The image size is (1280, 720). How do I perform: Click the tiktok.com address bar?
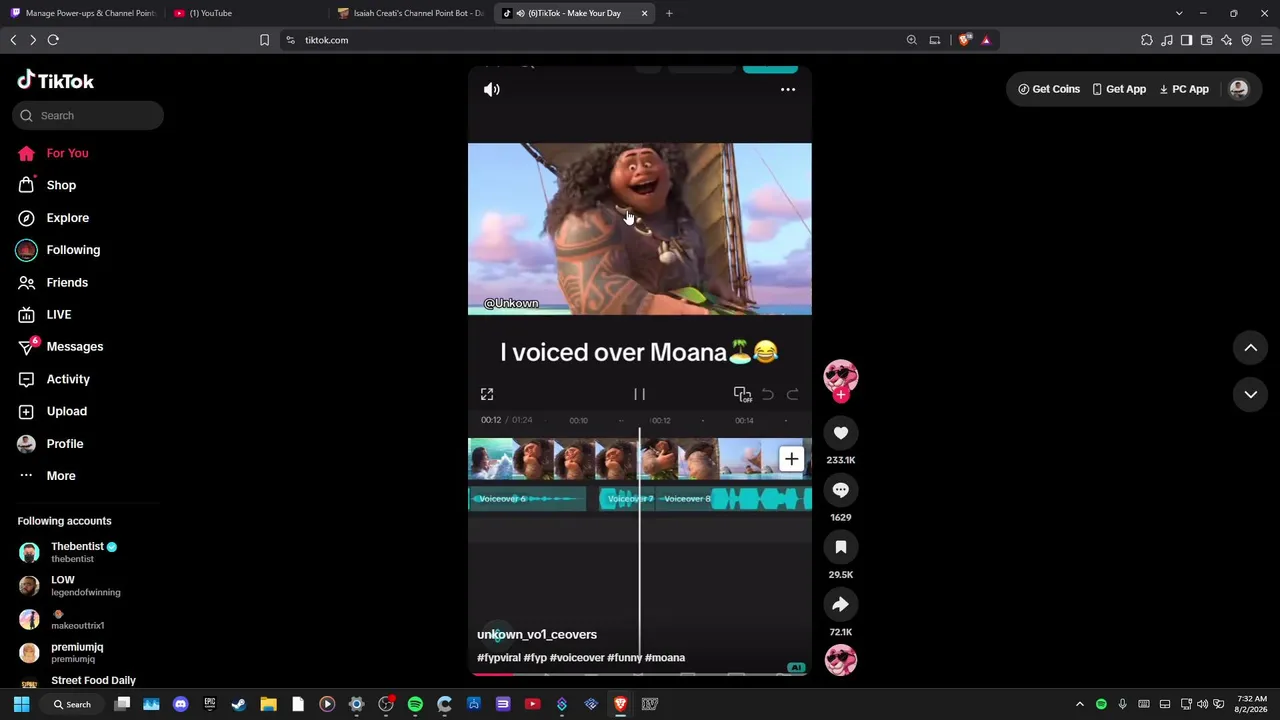[590, 40]
